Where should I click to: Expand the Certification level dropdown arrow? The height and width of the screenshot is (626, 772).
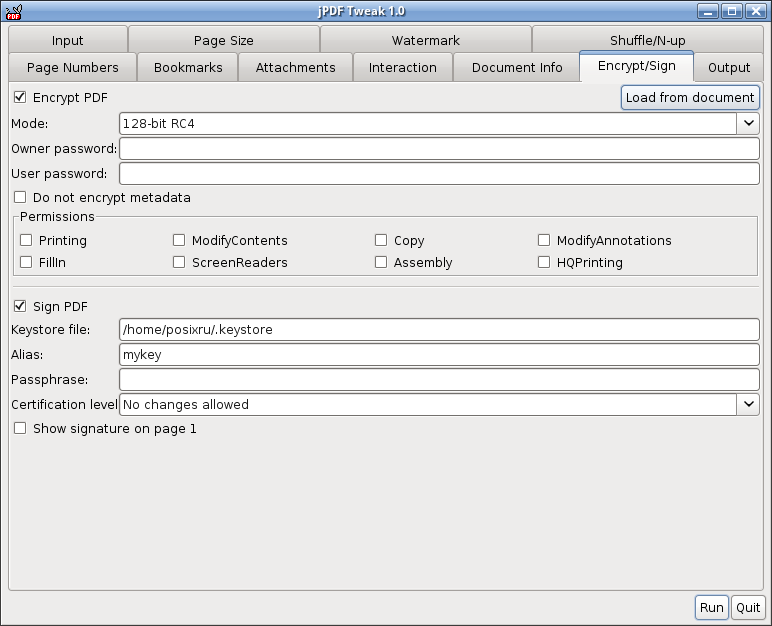pos(748,404)
